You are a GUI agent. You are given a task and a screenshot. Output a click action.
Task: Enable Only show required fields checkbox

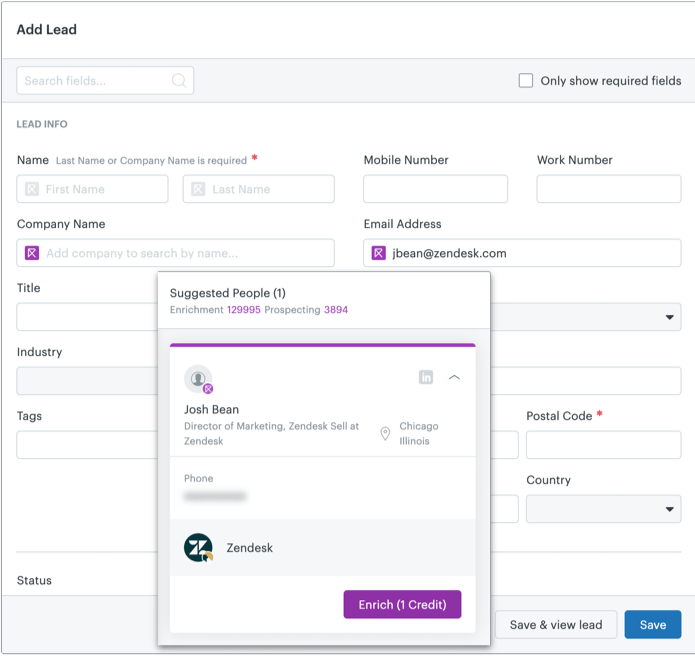tap(526, 81)
